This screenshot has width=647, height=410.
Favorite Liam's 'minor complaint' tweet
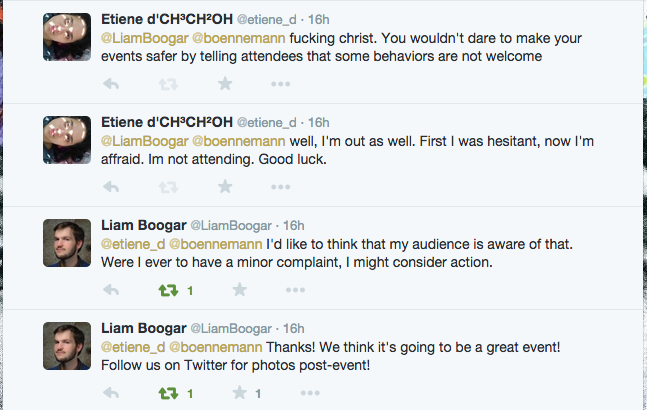point(239,290)
